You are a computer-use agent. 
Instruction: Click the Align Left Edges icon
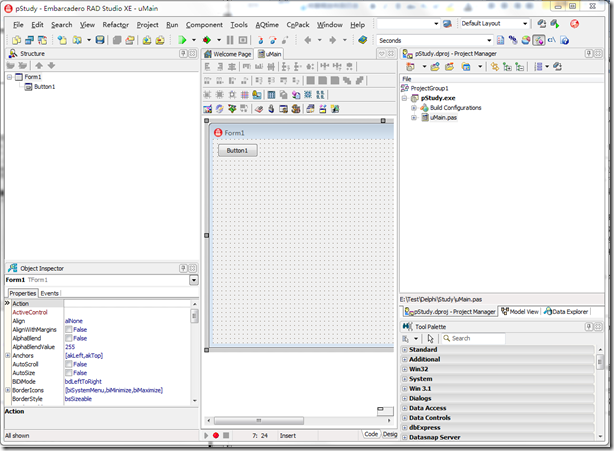tap(208, 67)
